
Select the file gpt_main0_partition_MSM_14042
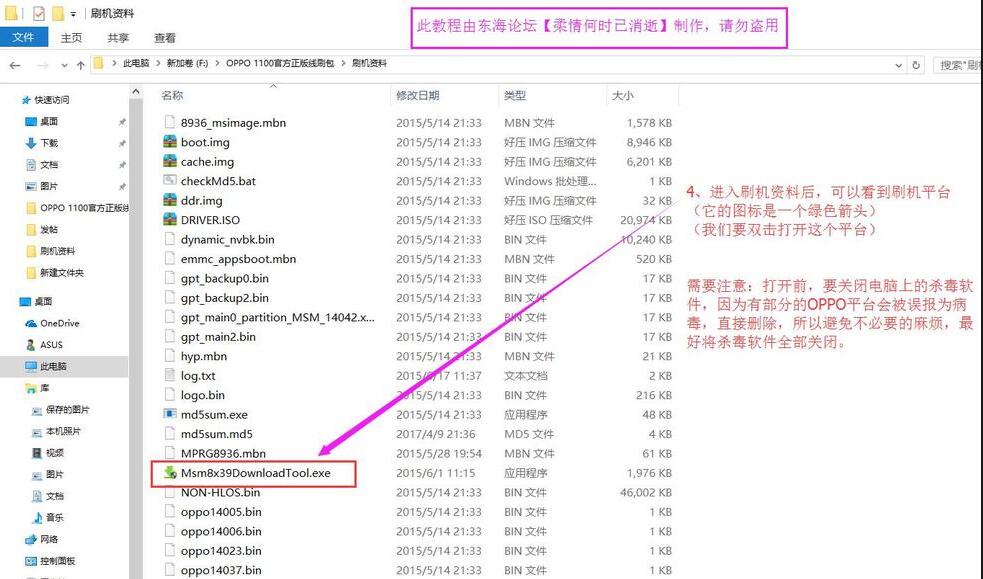pos(278,317)
